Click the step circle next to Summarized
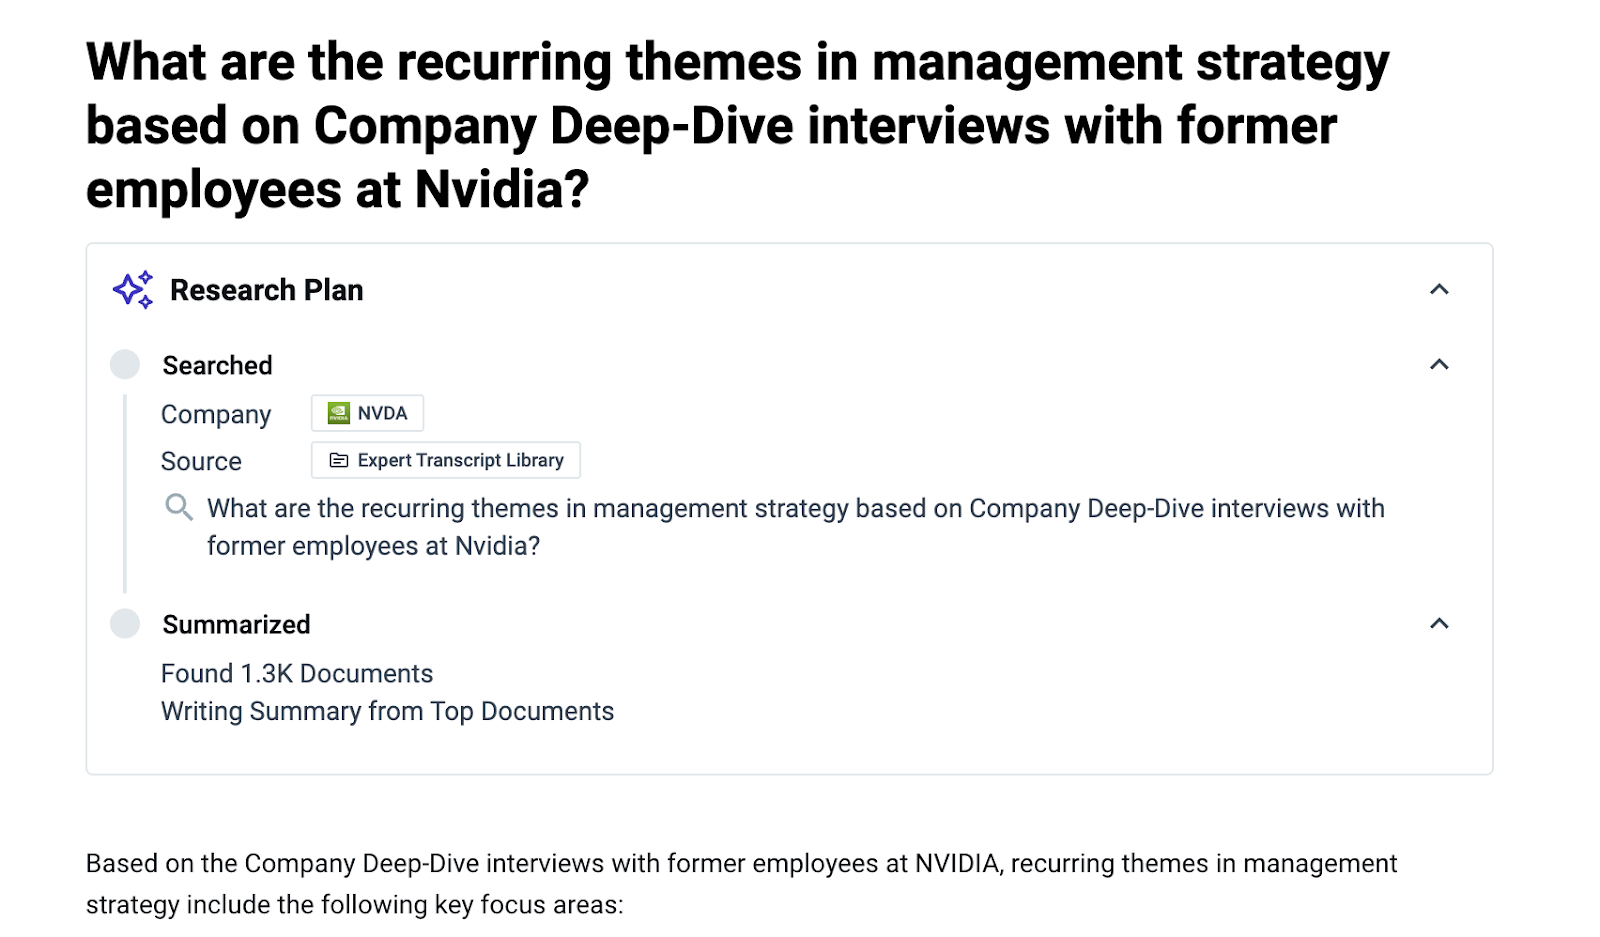This screenshot has height=937, width=1600. pyautogui.click(x=125, y=624)
